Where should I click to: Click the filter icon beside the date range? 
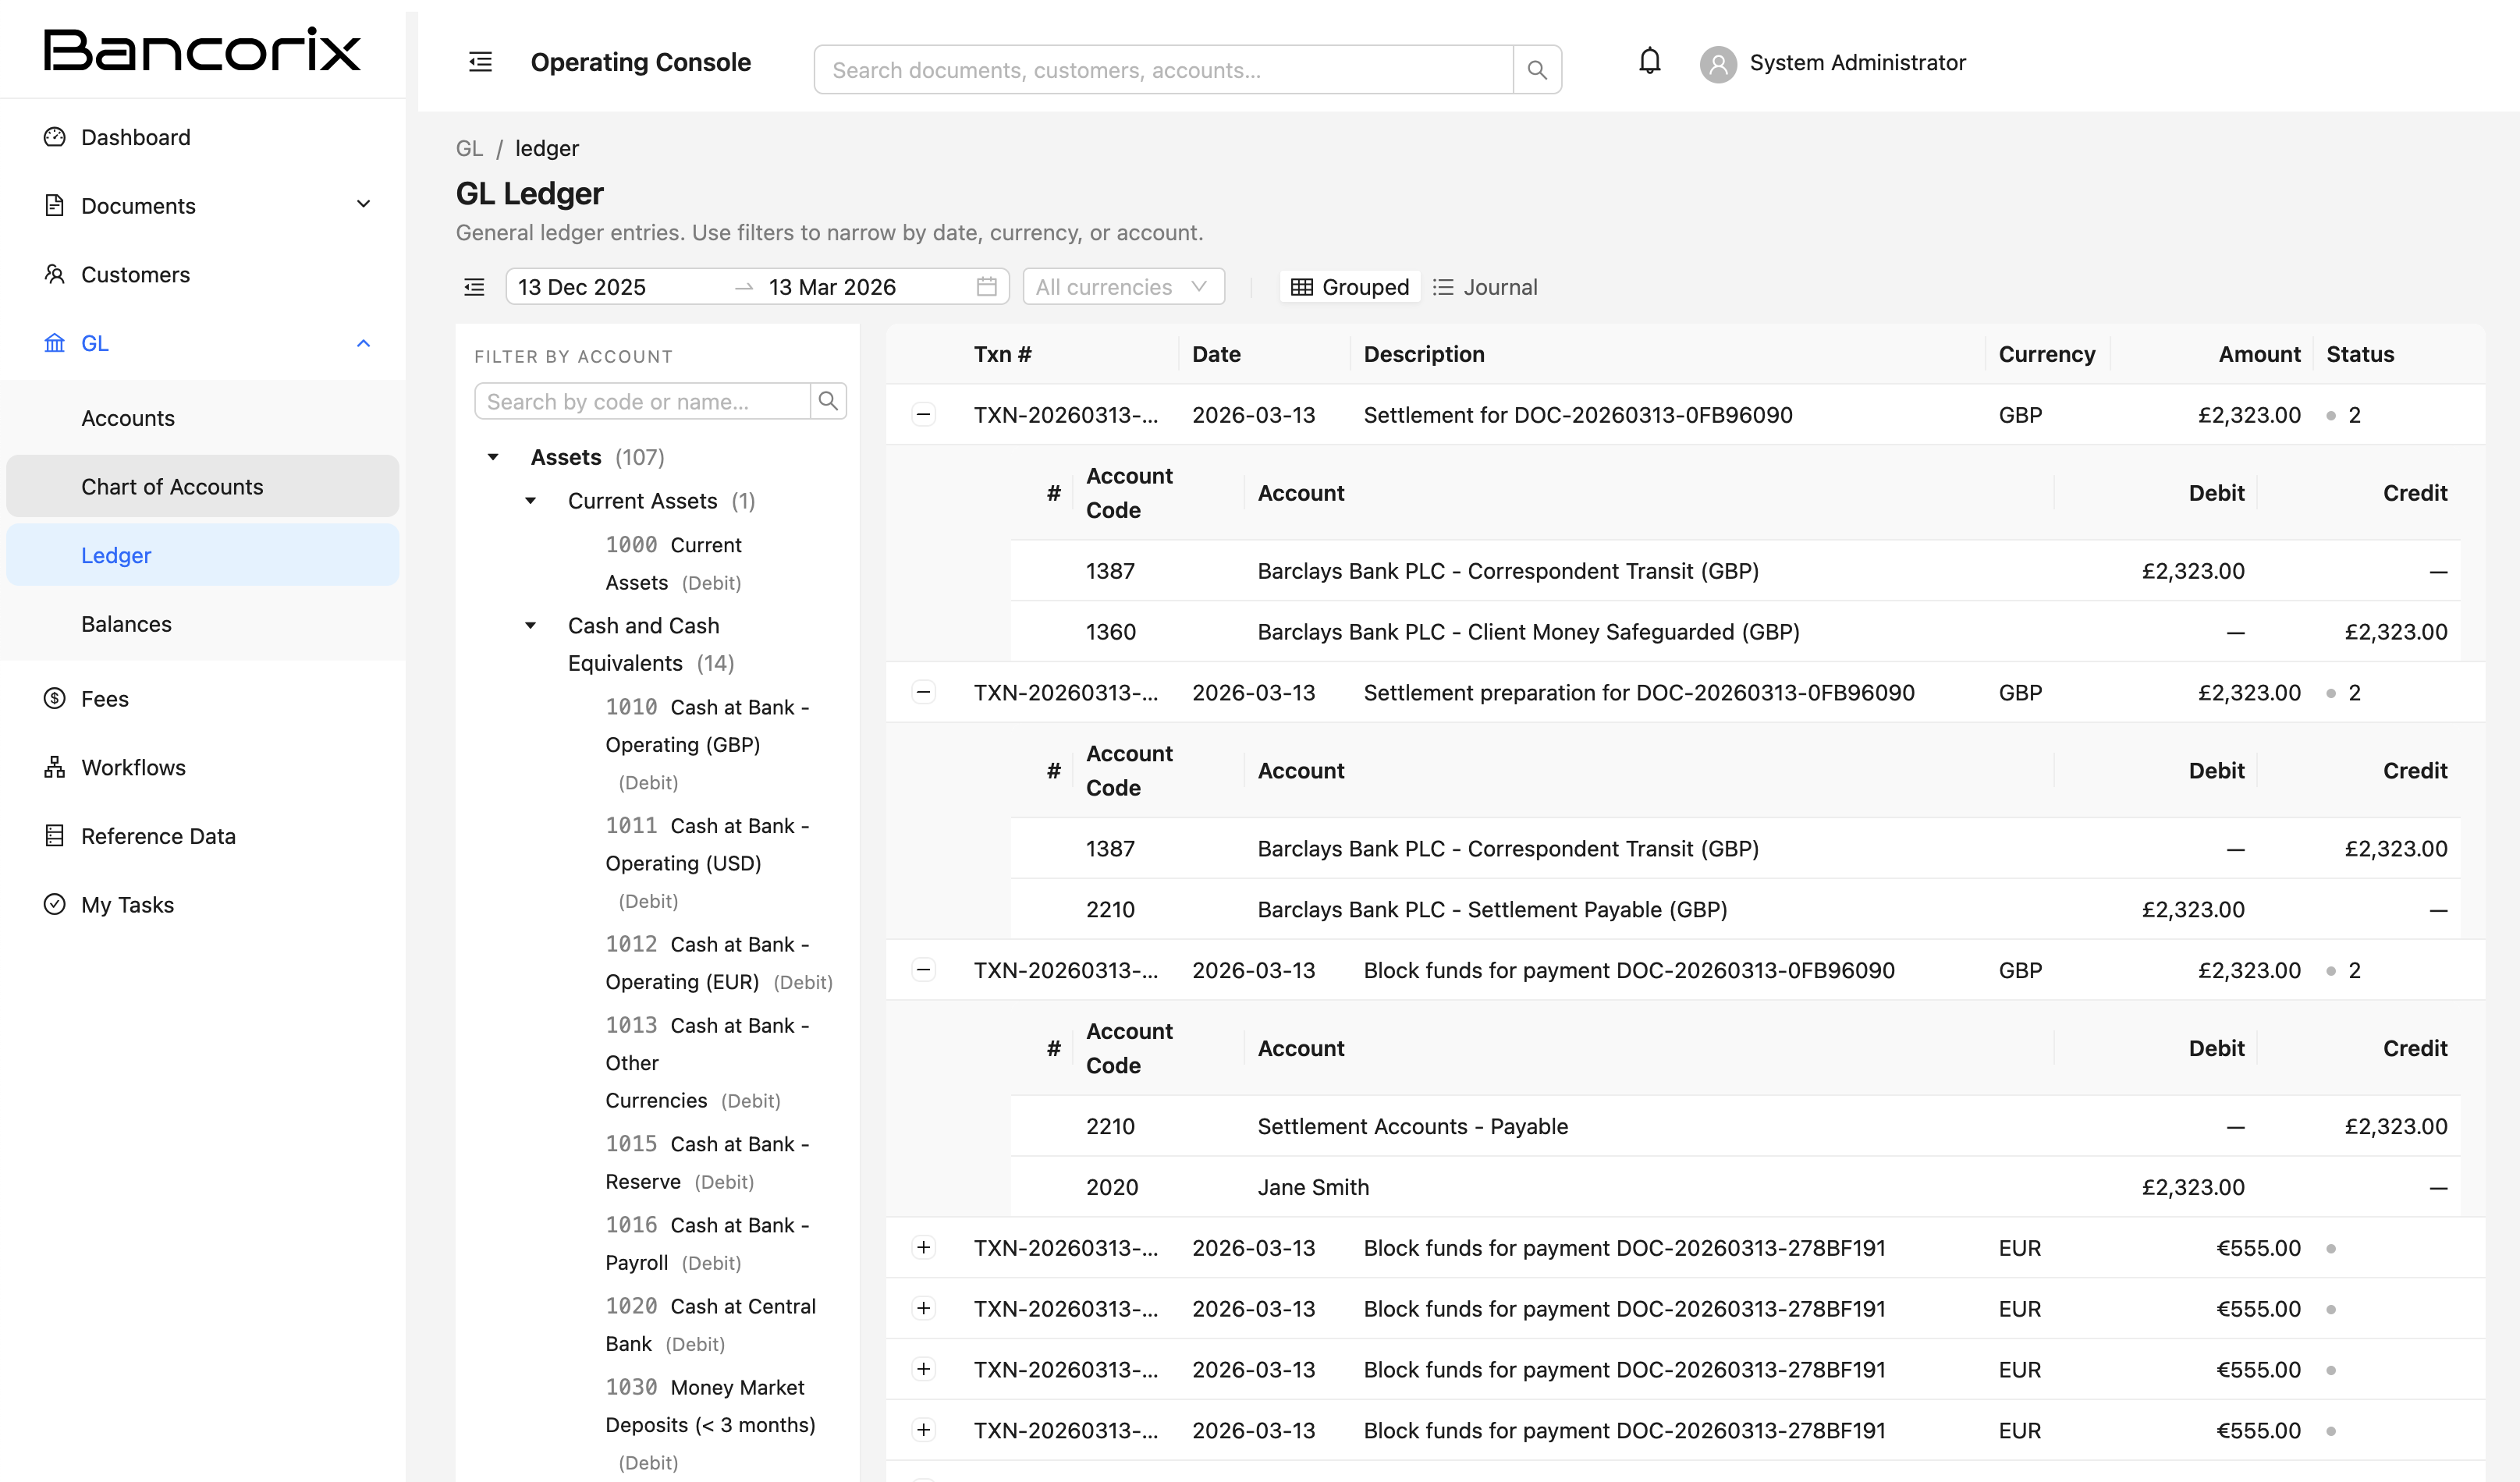point(473,287)
